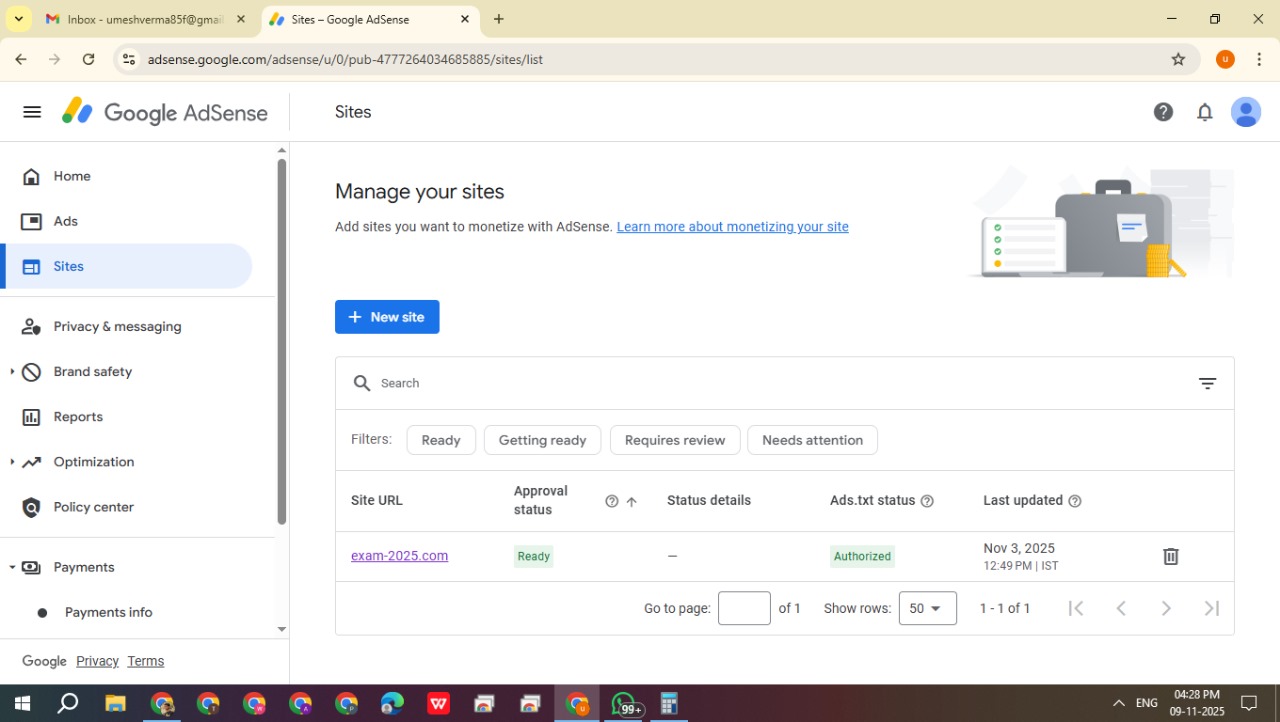1280x722 pixels.
Task: Click the New site button
Action: (387, 317)
